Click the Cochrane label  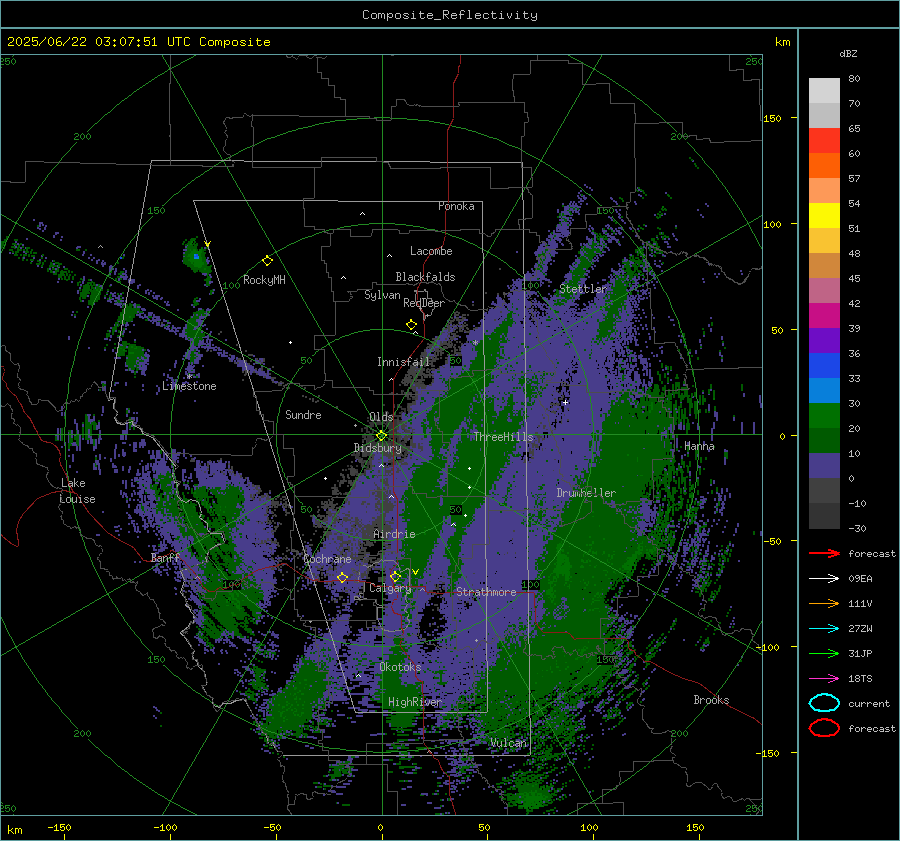click(x=327, y=559)
